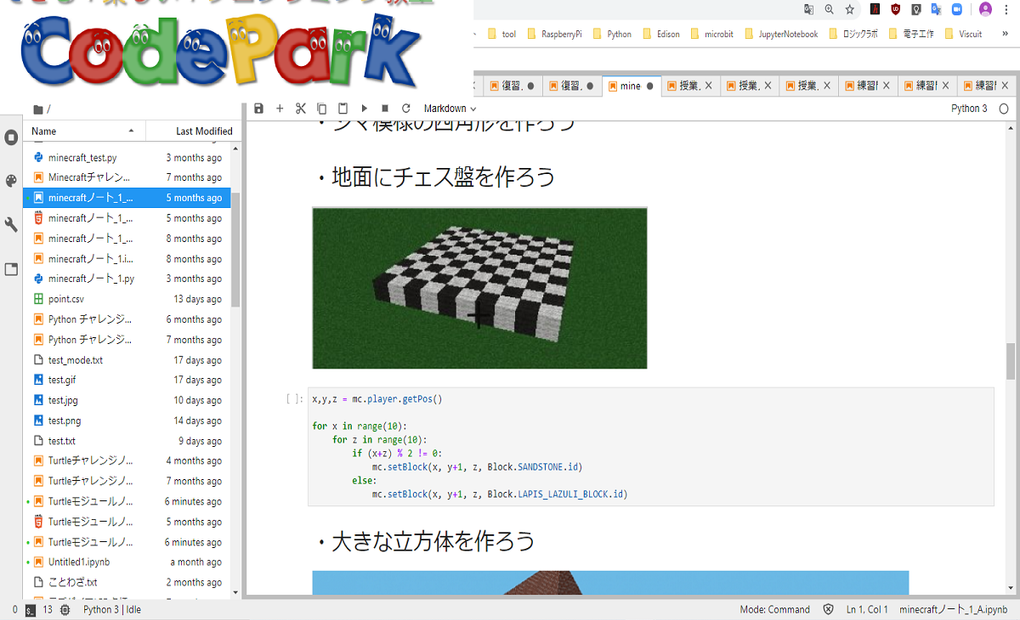Switch to the first 復習 tab
Image resolution: width=1020 pixels, height=620 pixels.
pos(511,86)
